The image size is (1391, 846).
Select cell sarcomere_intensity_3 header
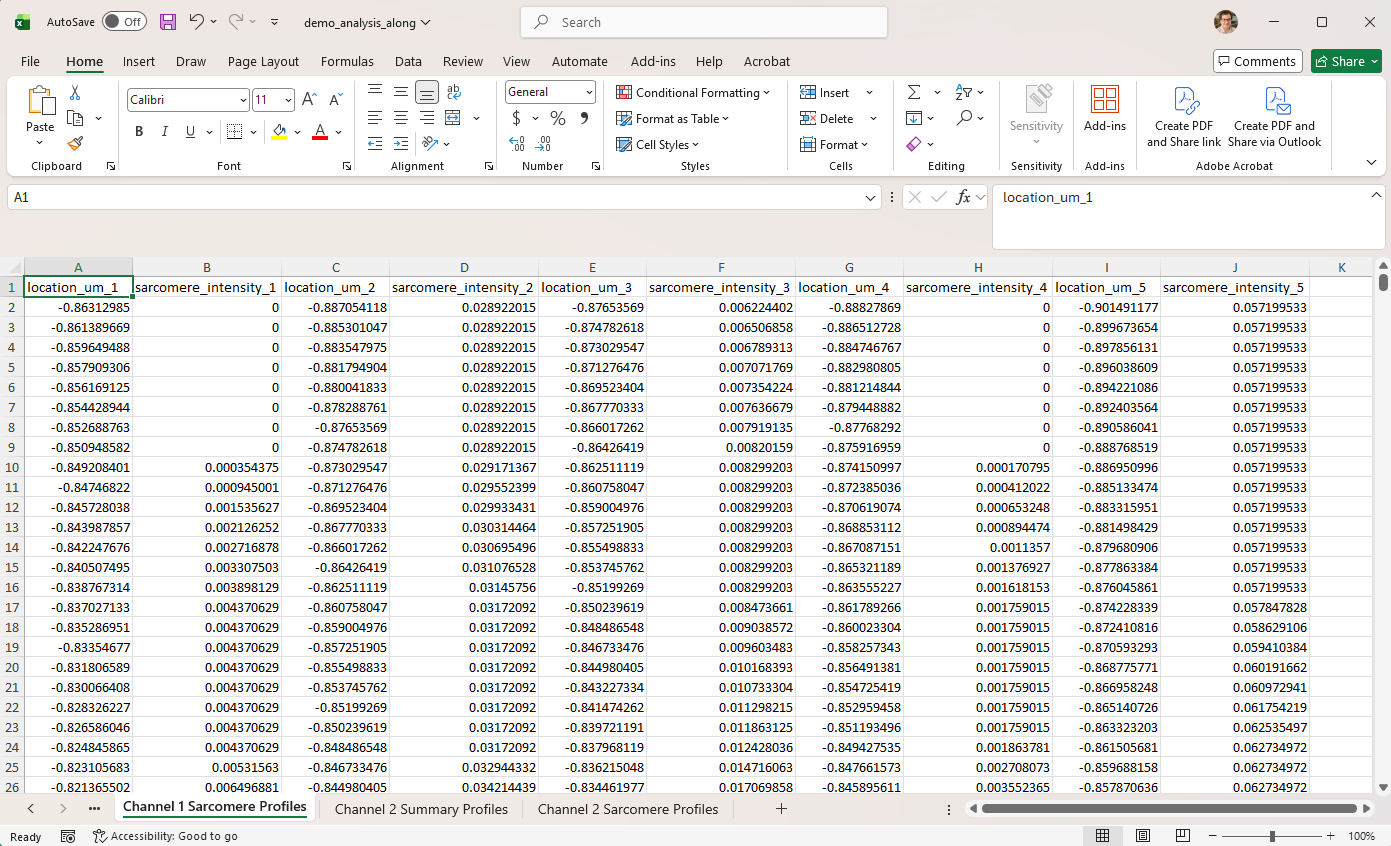click(x=721, y=287)
